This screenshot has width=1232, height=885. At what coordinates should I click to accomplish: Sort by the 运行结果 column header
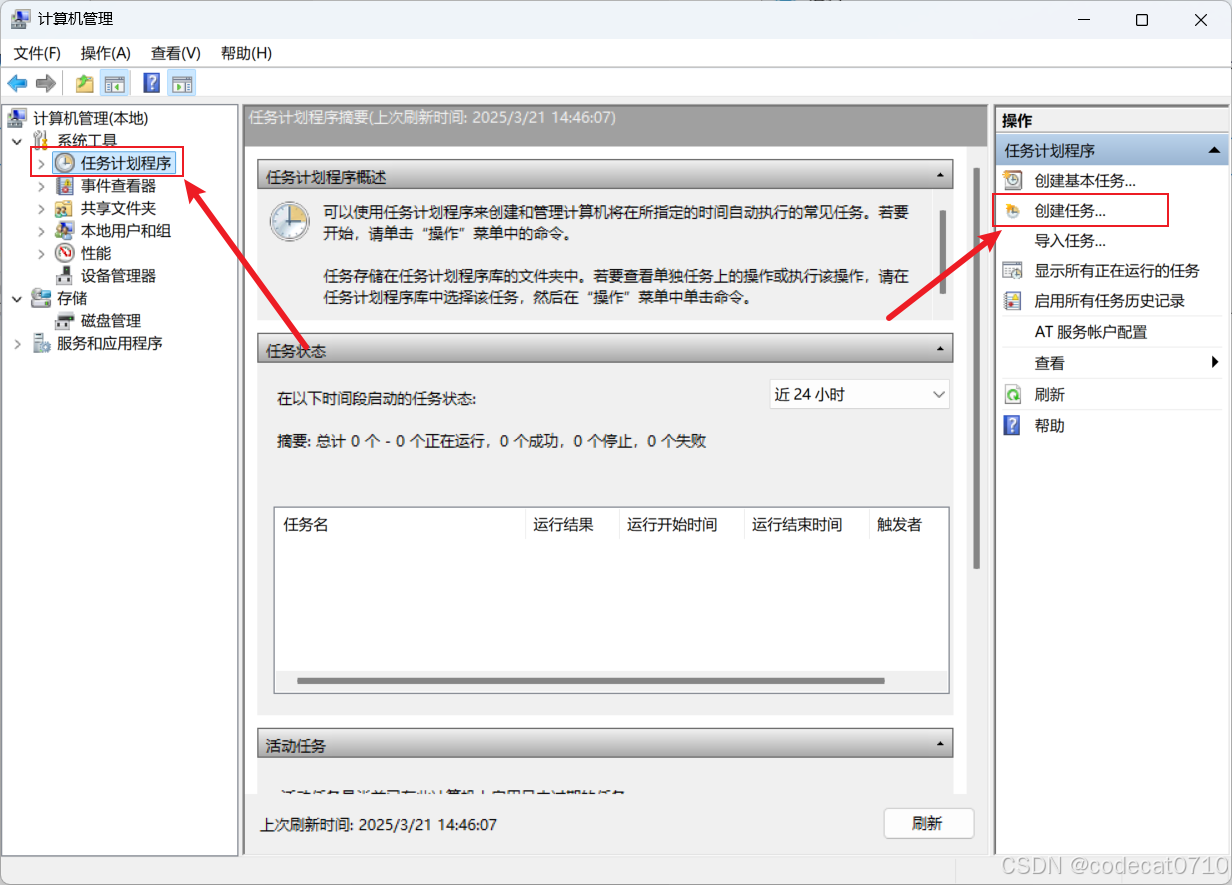[572, 524]
